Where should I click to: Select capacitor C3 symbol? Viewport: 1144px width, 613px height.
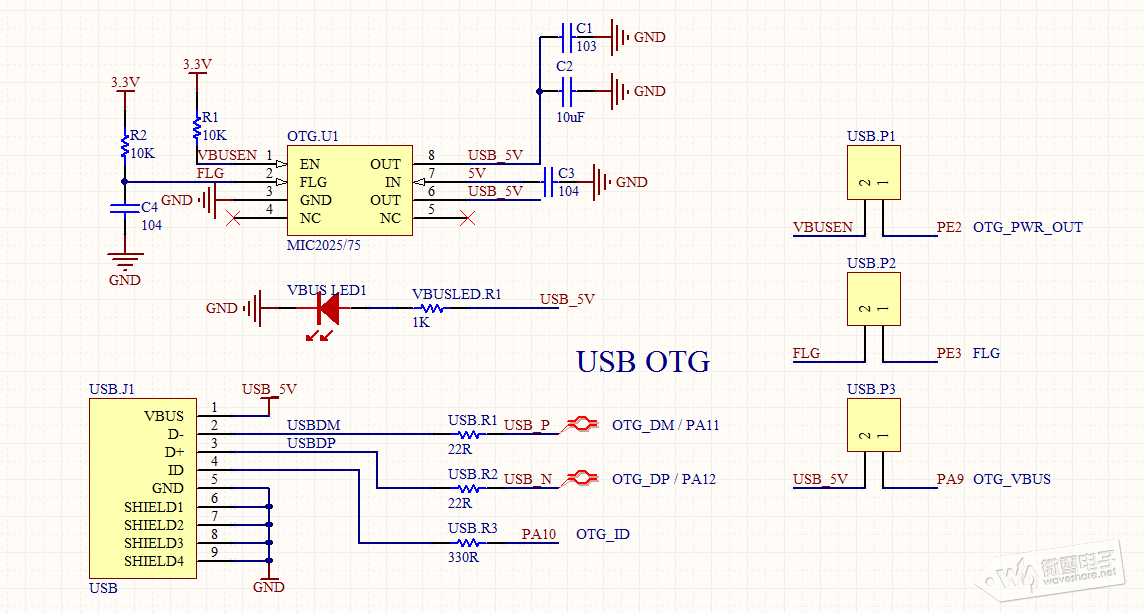pos(549,182)
